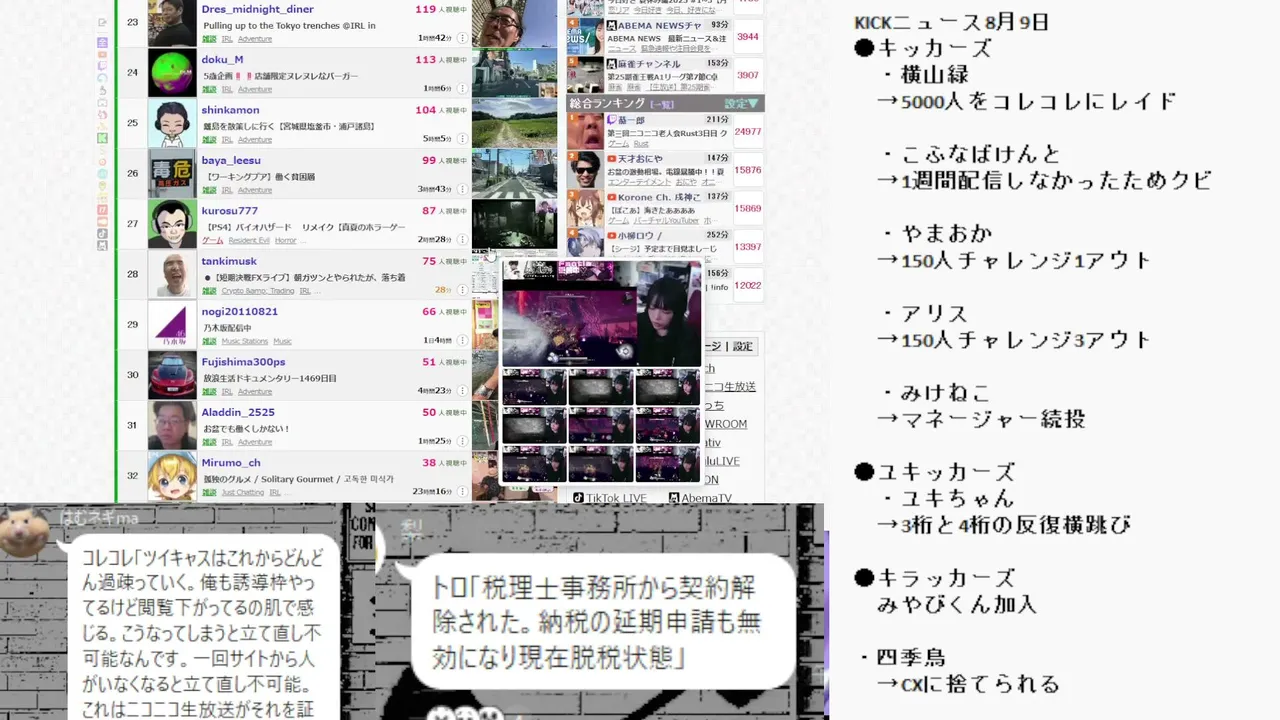Click the Horror tag on kurosu777
Image resolution: width=1280 pixels, height=720 pixels.
[x=286, y=241]
